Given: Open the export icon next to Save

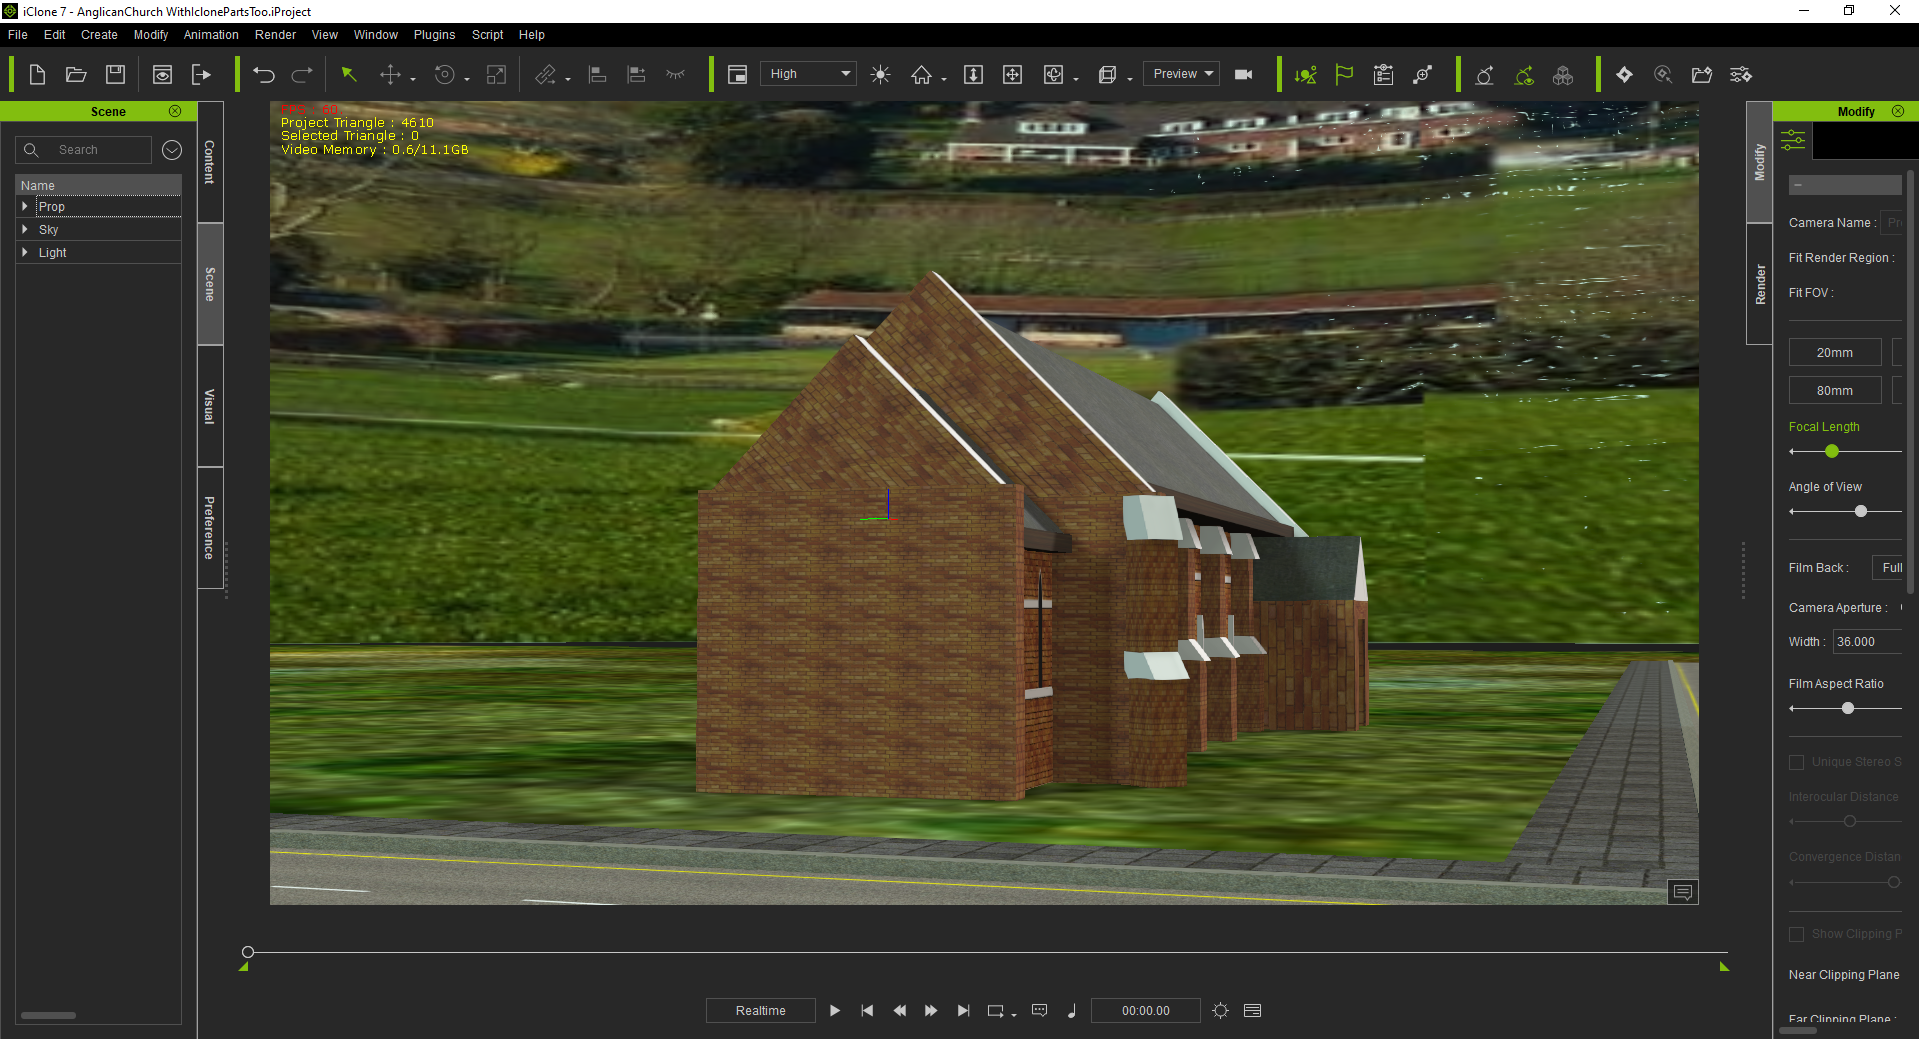Looking at the screenshot, I should [202, 75].
